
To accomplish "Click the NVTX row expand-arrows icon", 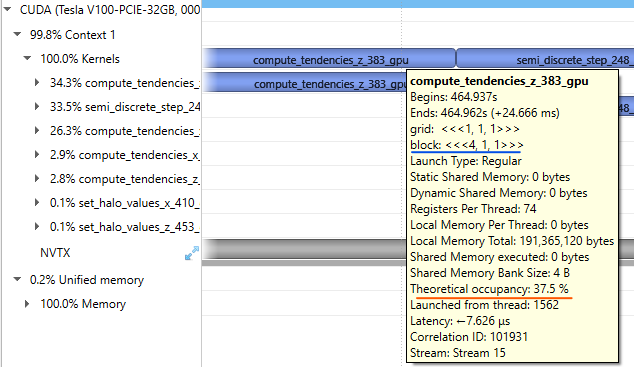I will 192,253.
